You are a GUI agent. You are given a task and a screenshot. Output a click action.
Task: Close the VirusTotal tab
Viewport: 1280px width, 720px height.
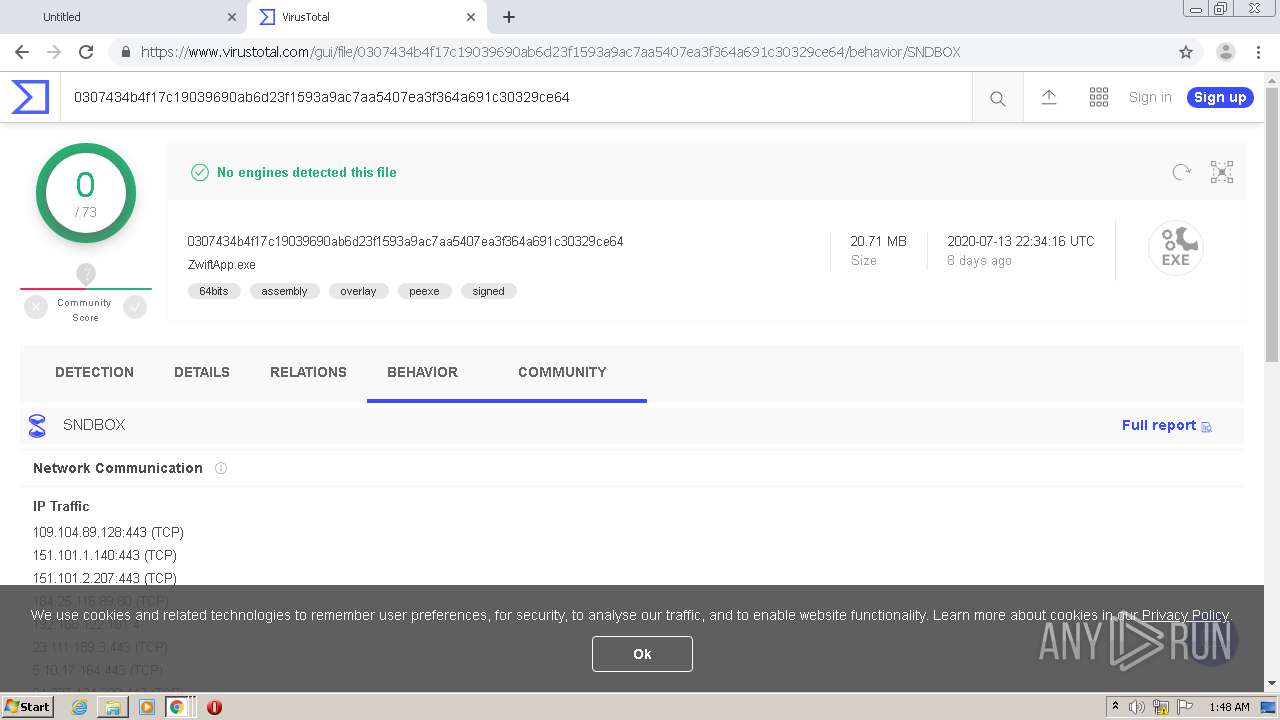[x=471, y=17]
